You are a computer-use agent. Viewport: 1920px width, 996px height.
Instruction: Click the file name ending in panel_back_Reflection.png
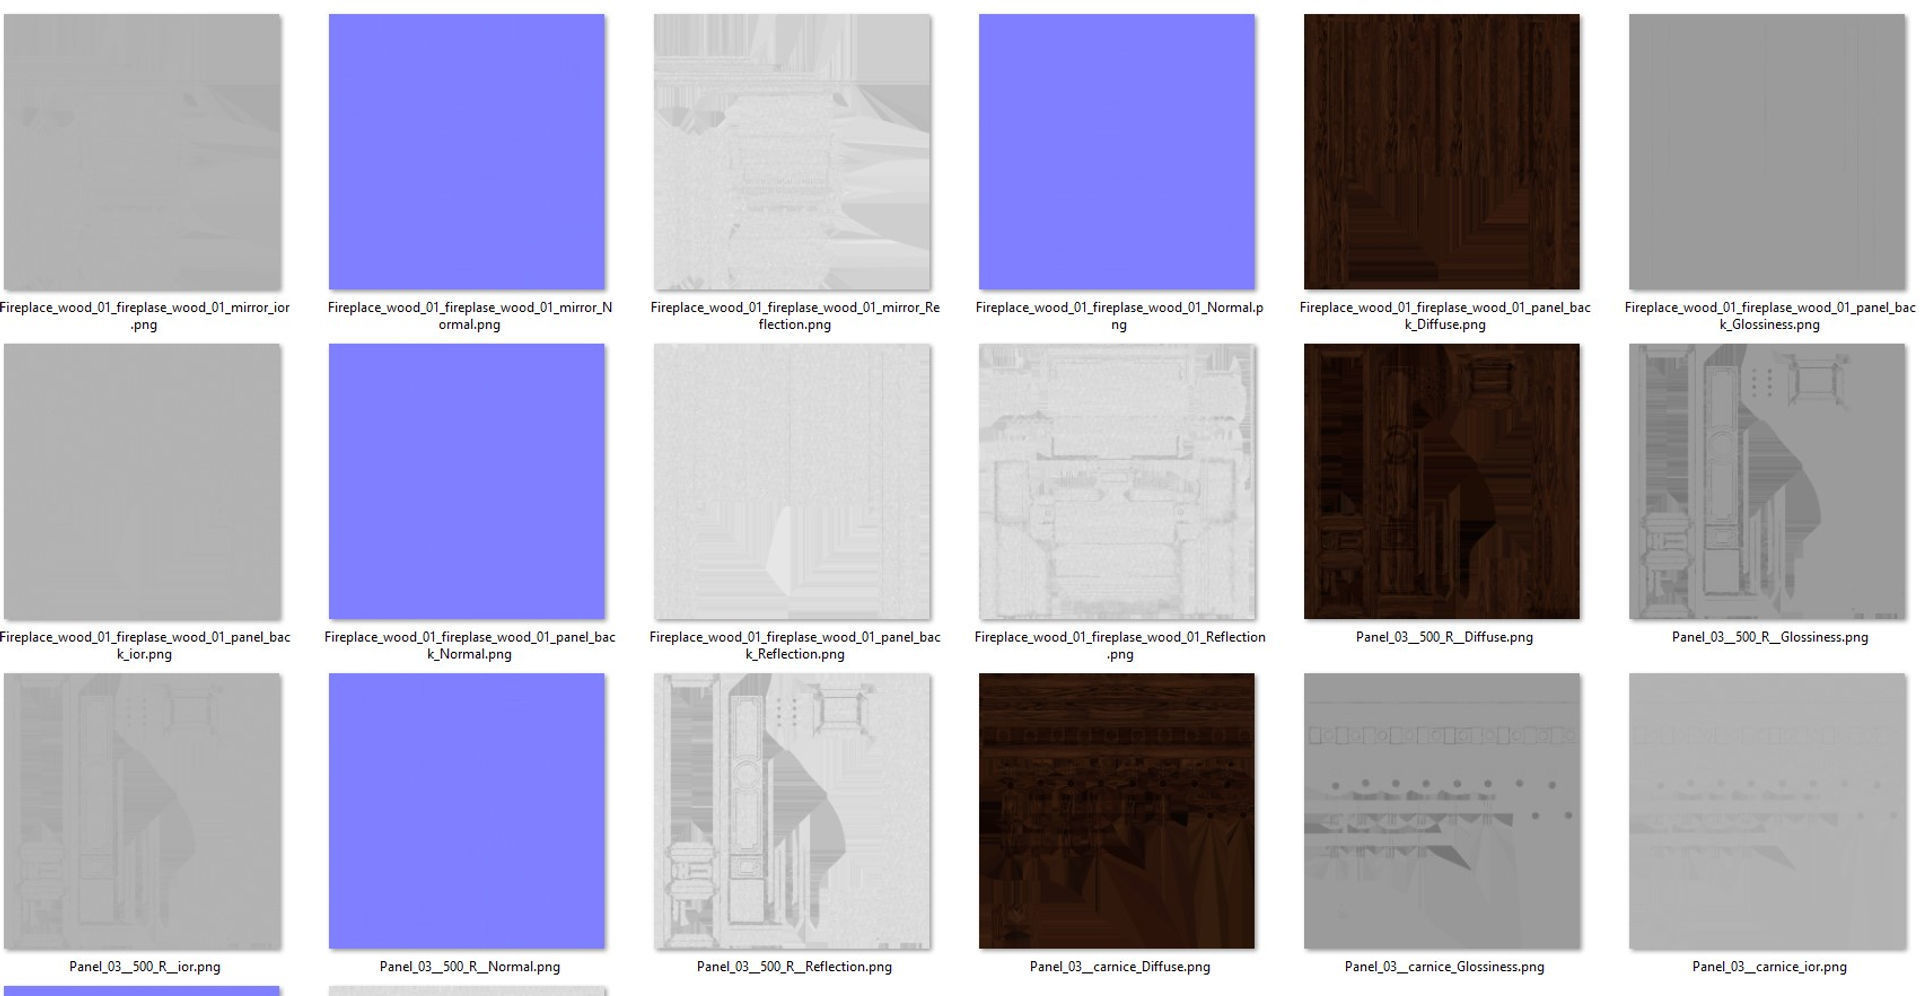point(795,645)
